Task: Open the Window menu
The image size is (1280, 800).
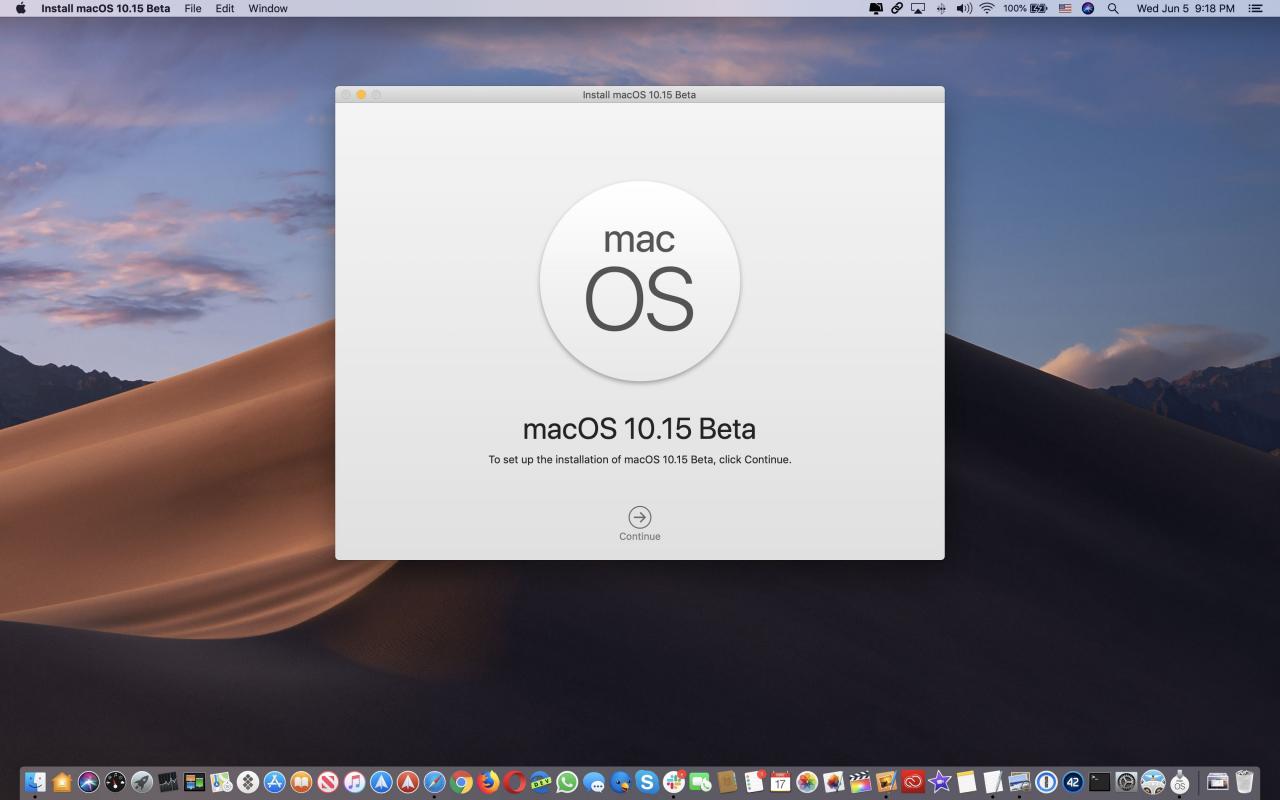Action: 268,8
